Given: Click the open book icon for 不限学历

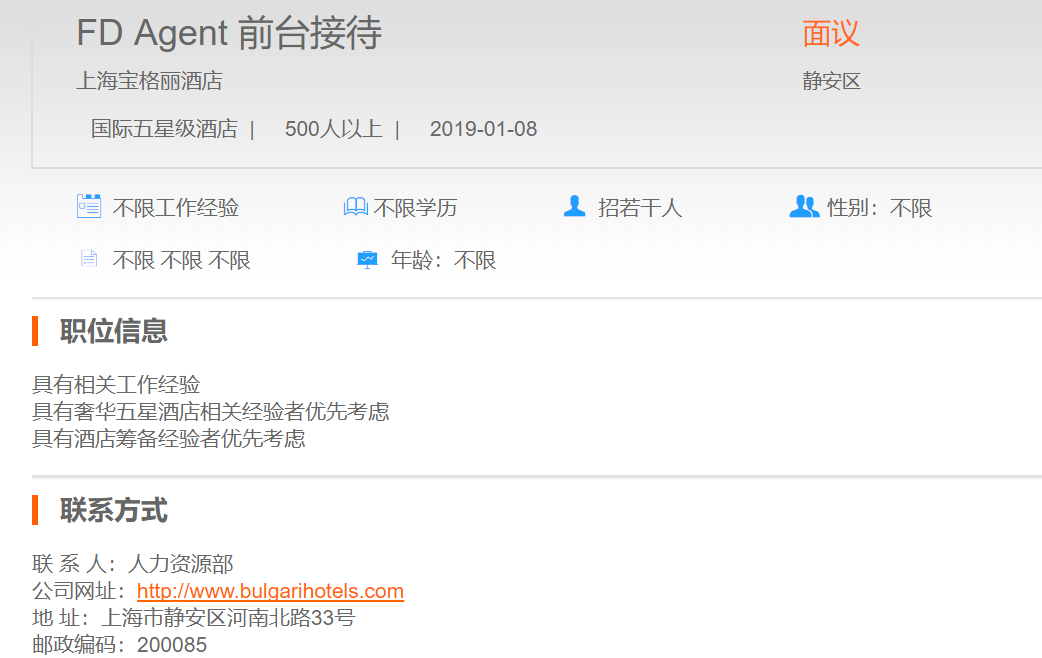Looking at the screenshot, I should pyautogui.click(x=355, y=207).
